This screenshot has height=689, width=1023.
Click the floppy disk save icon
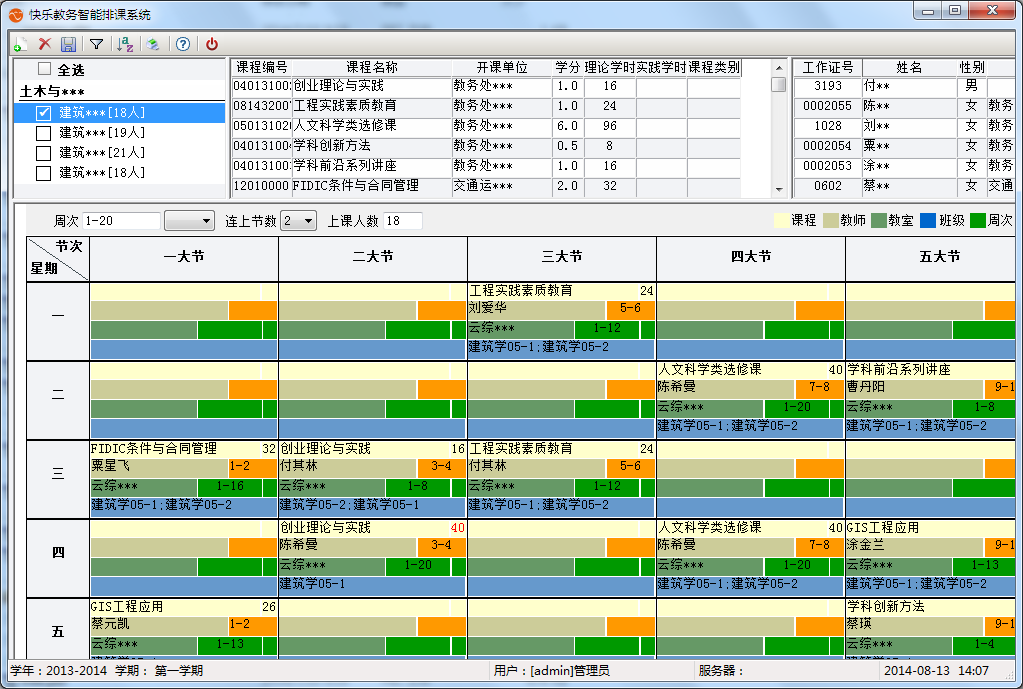coord(68,44)
